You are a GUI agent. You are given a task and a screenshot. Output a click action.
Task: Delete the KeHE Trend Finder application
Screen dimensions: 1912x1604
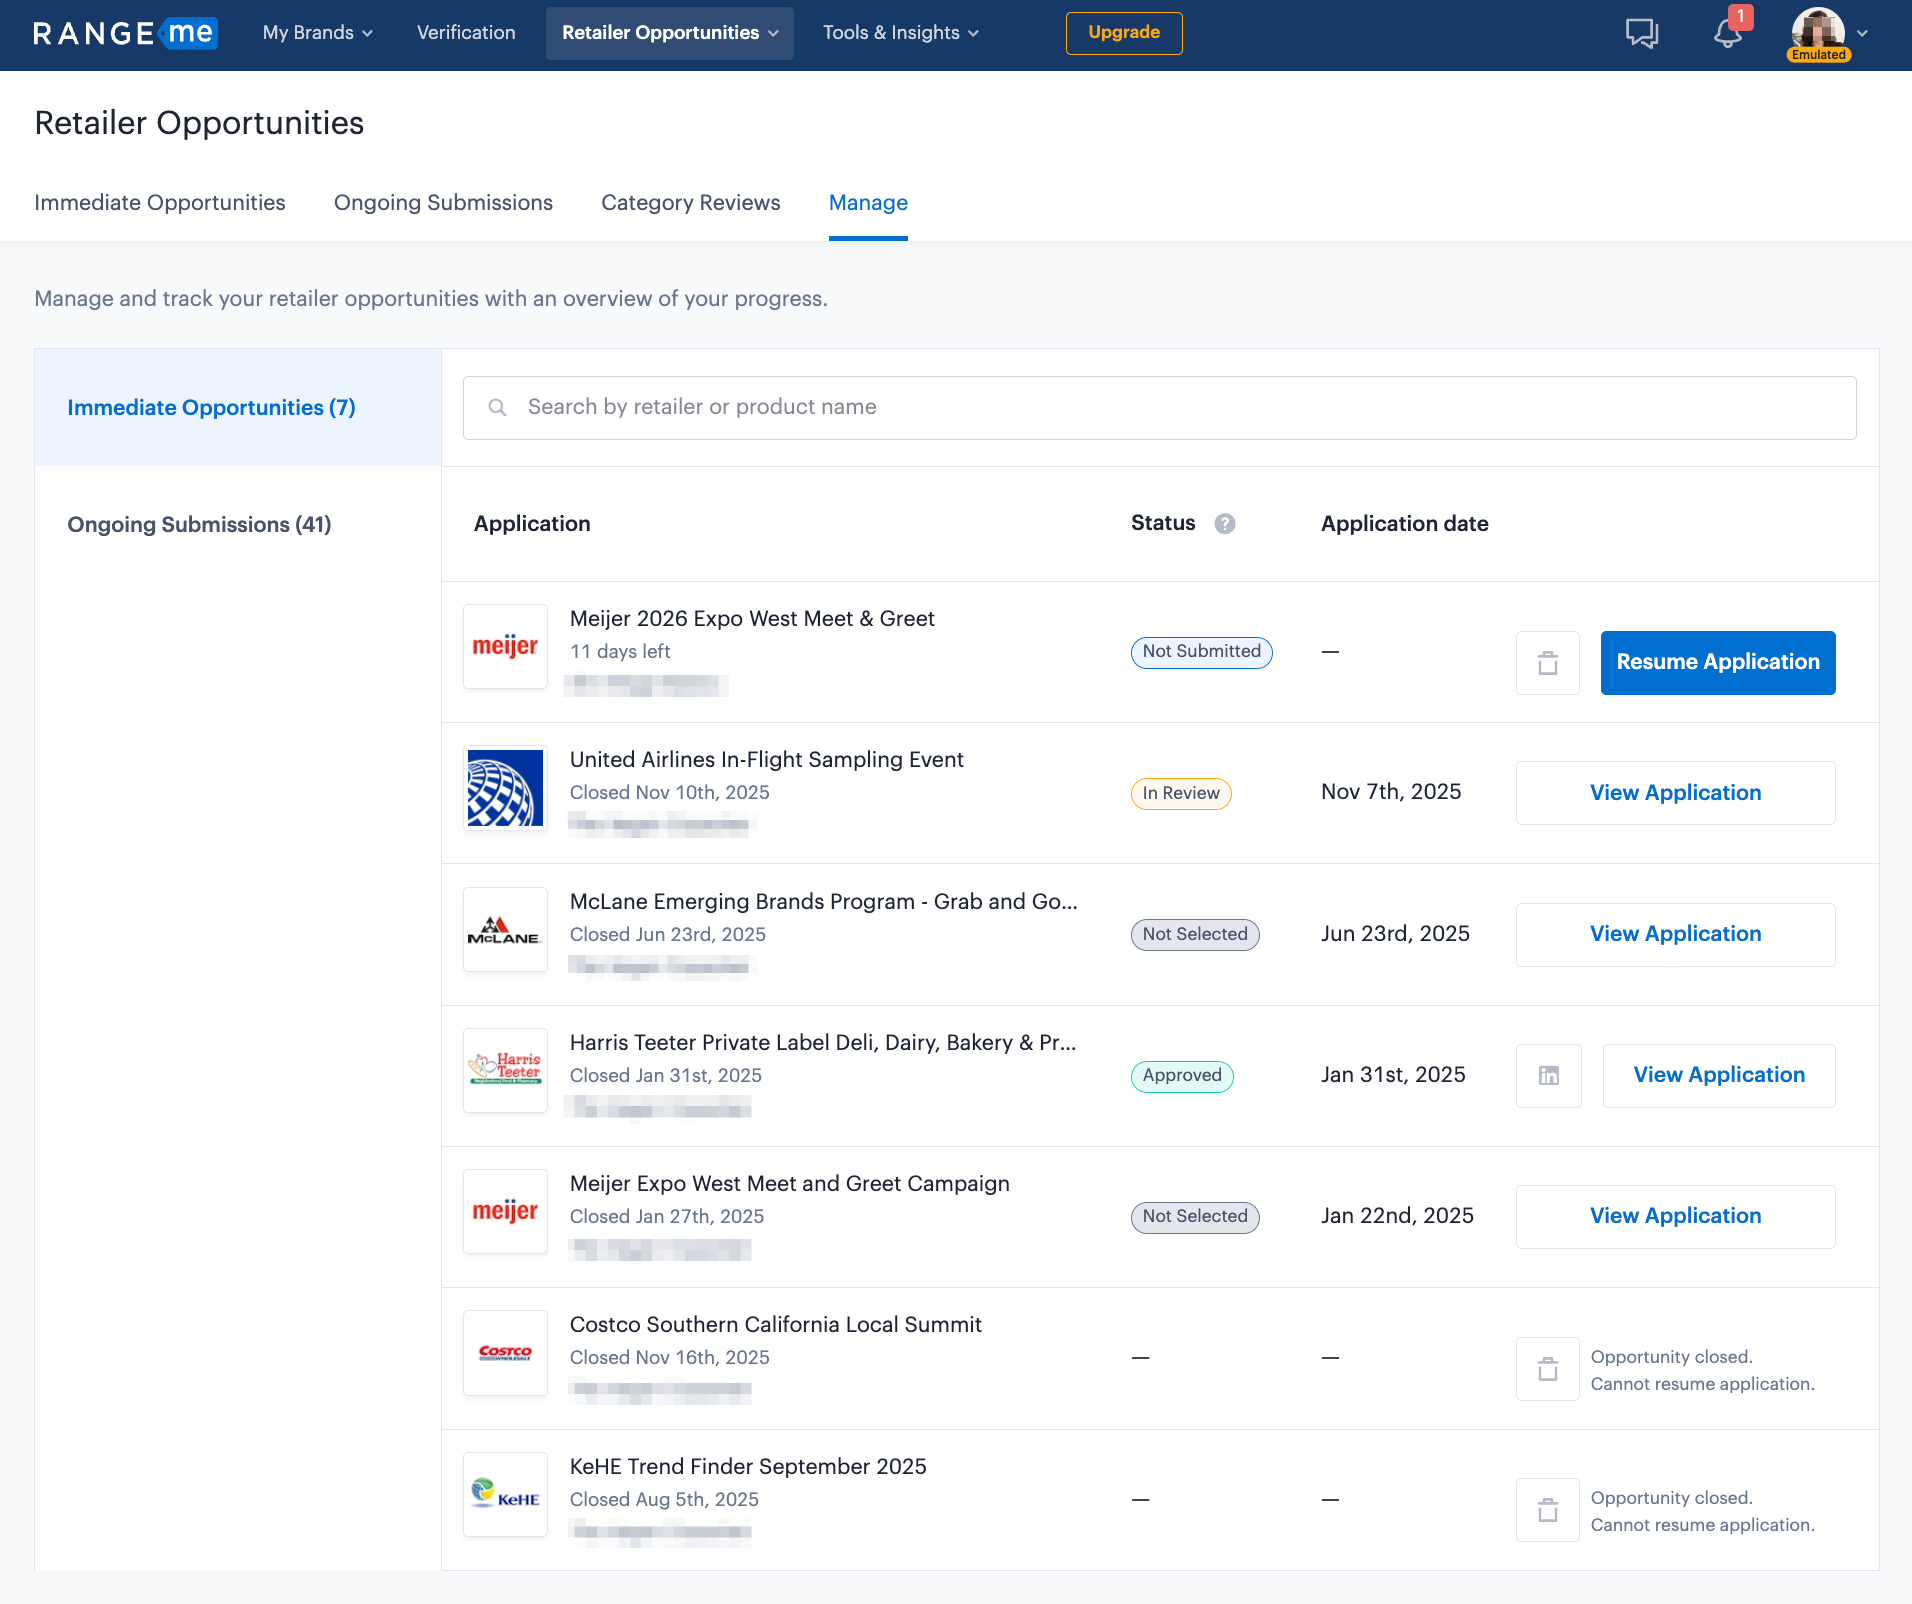[1547, 1510]
